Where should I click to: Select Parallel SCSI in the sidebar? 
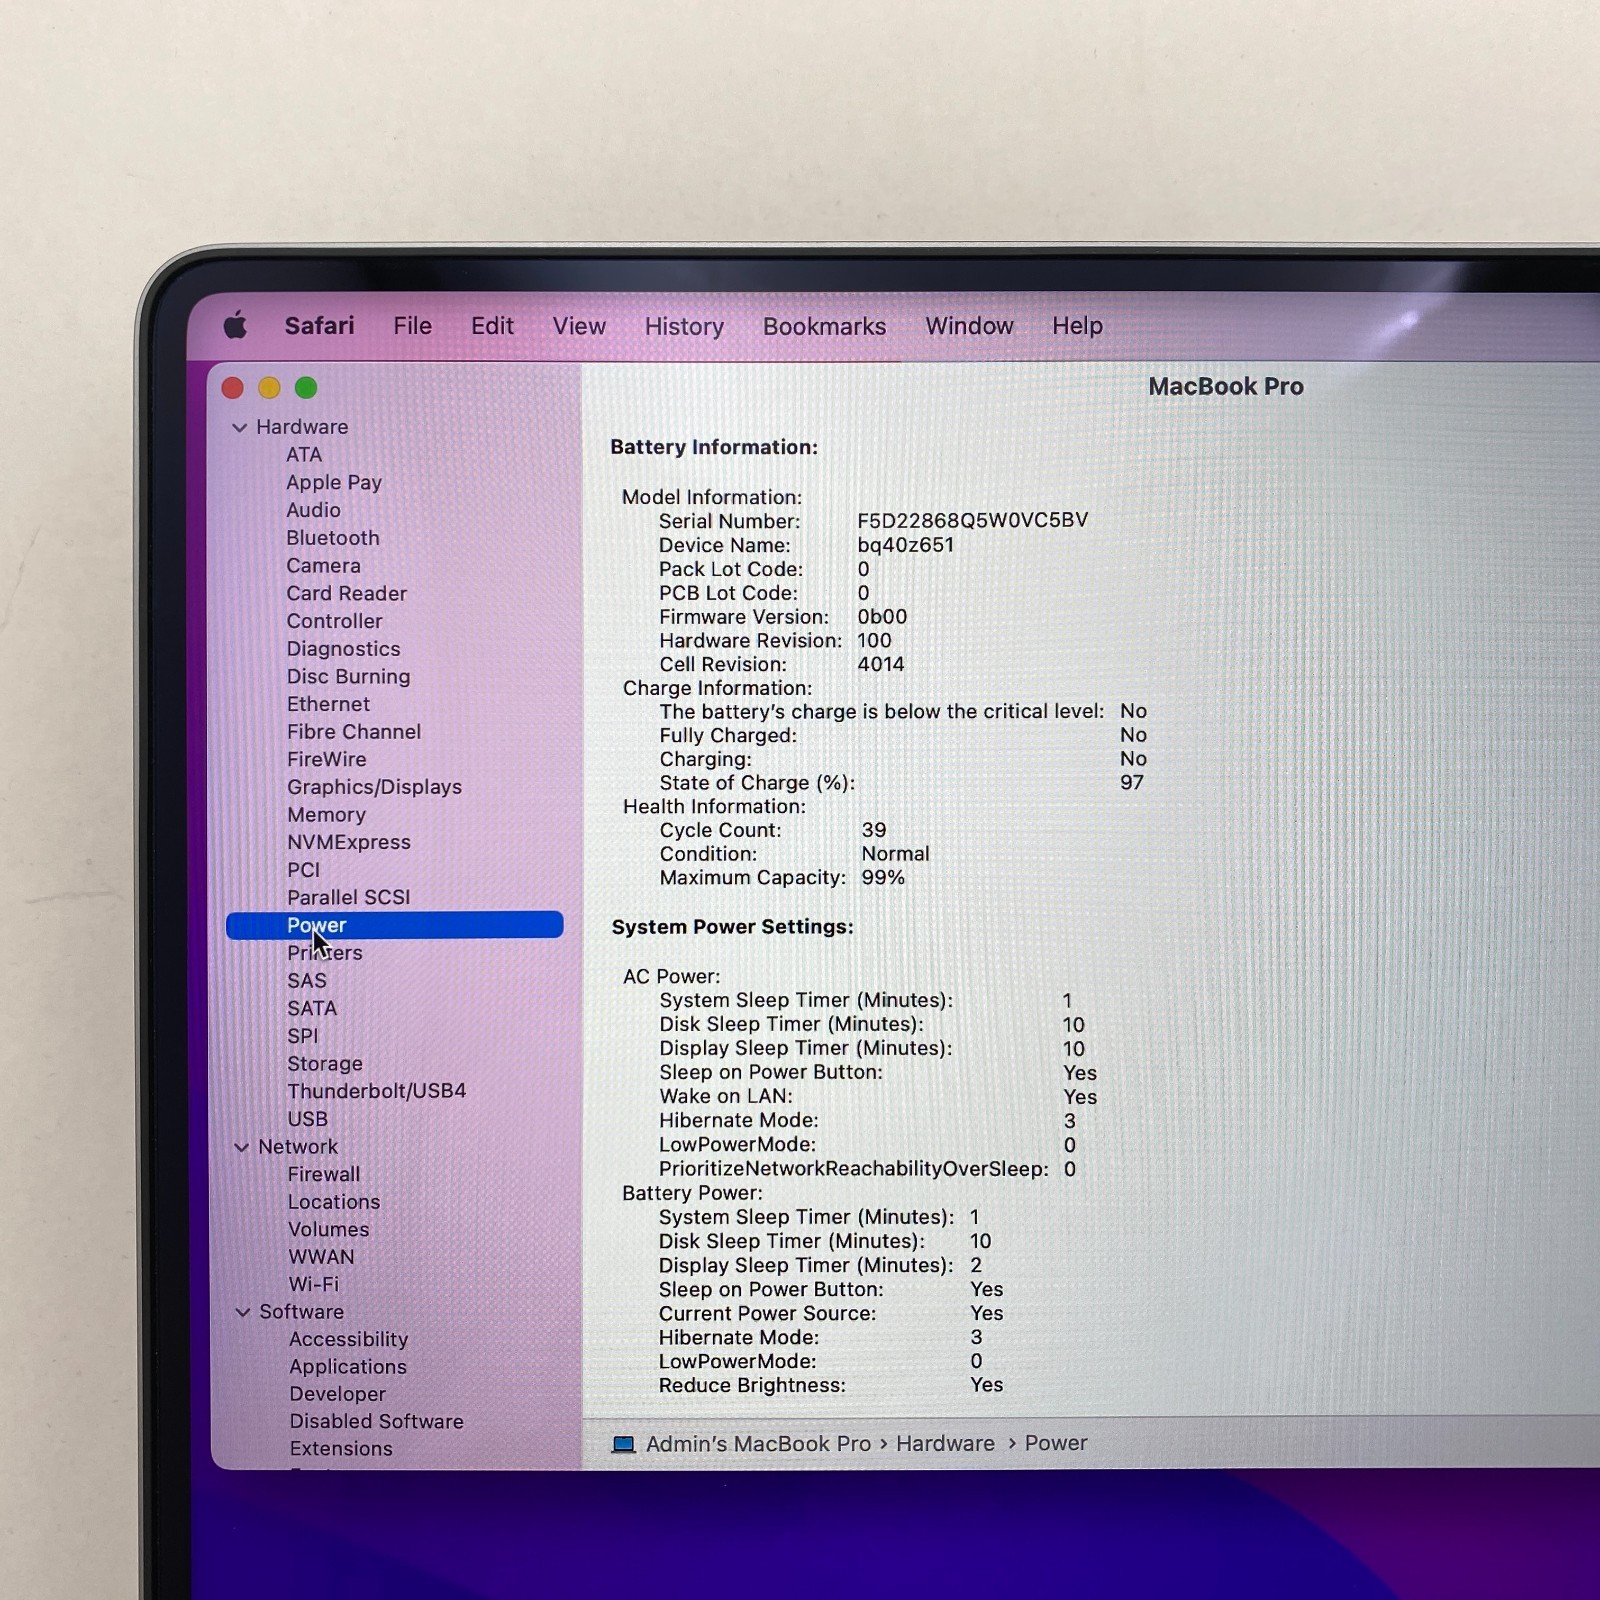348,898
